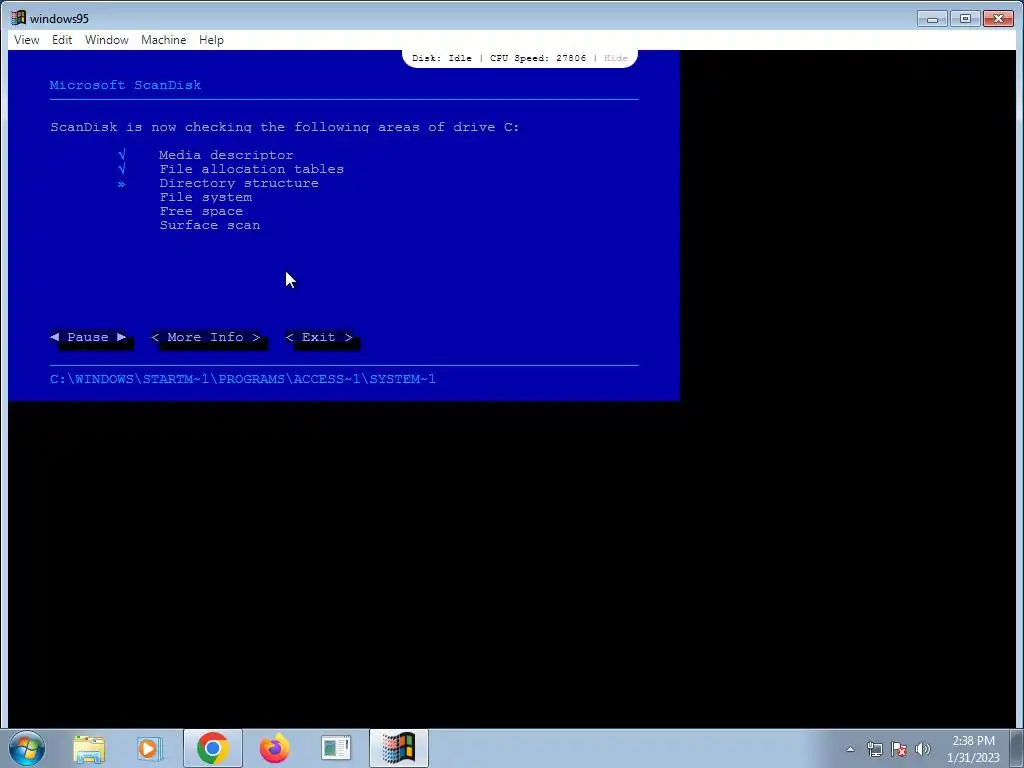The height and width of the screenshot is (768, 1024).
Task: Open the Help menu
Action: [x=211, y=40]
